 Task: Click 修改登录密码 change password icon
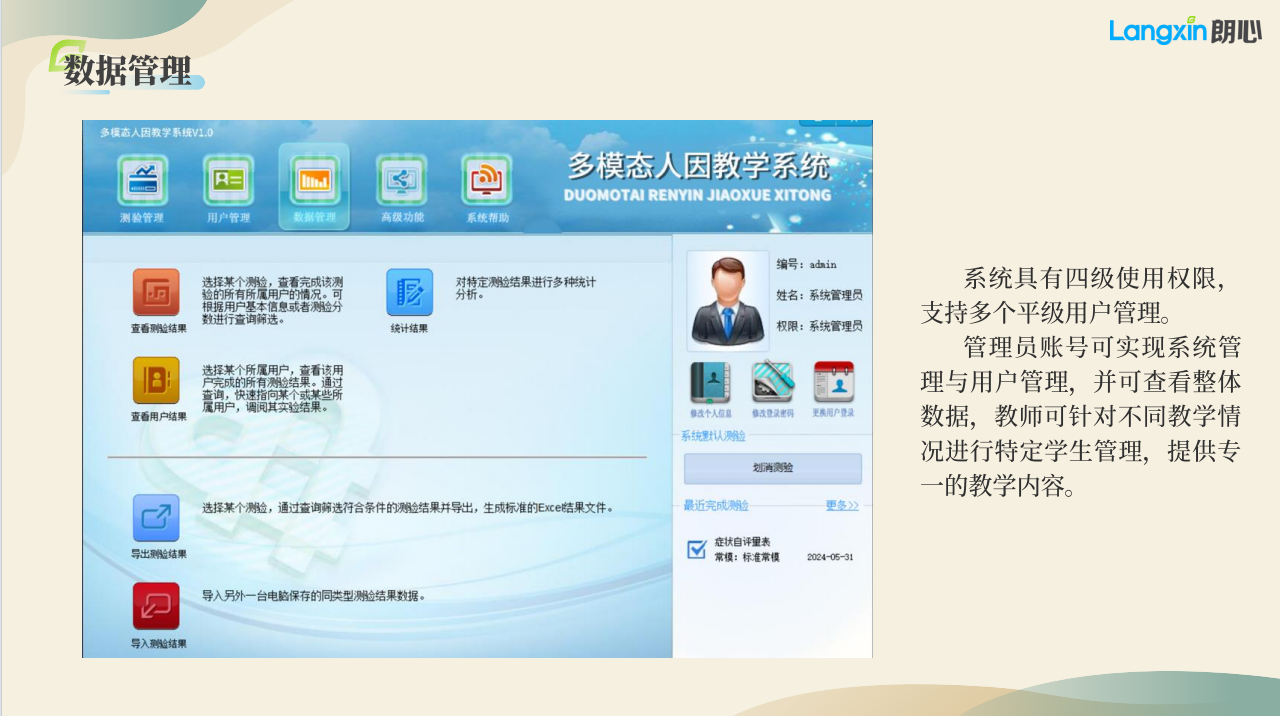point(772,383)
